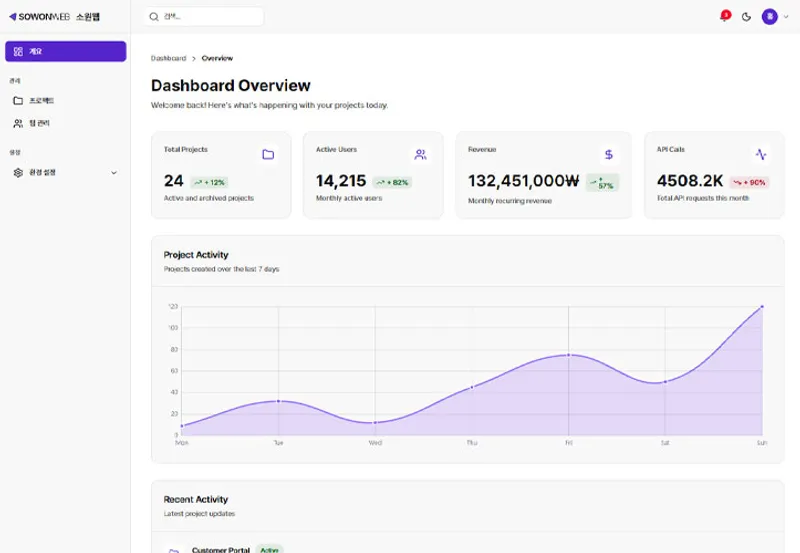
Task: Click the Friday data point on the chart
Action: 568,355
